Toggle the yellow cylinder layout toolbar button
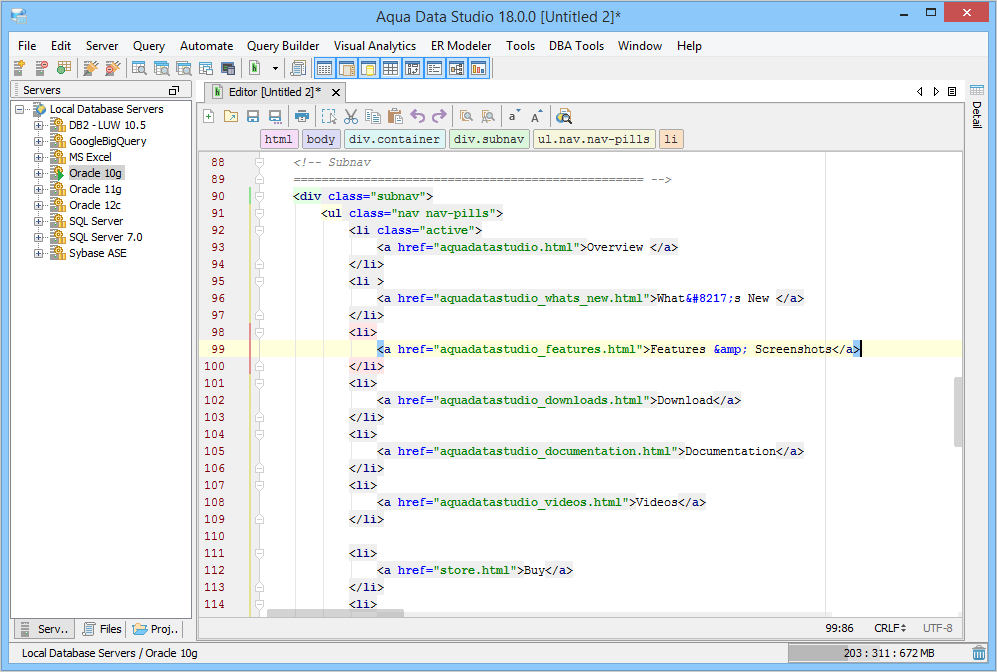The image size is (997, 672). point(368,68)
